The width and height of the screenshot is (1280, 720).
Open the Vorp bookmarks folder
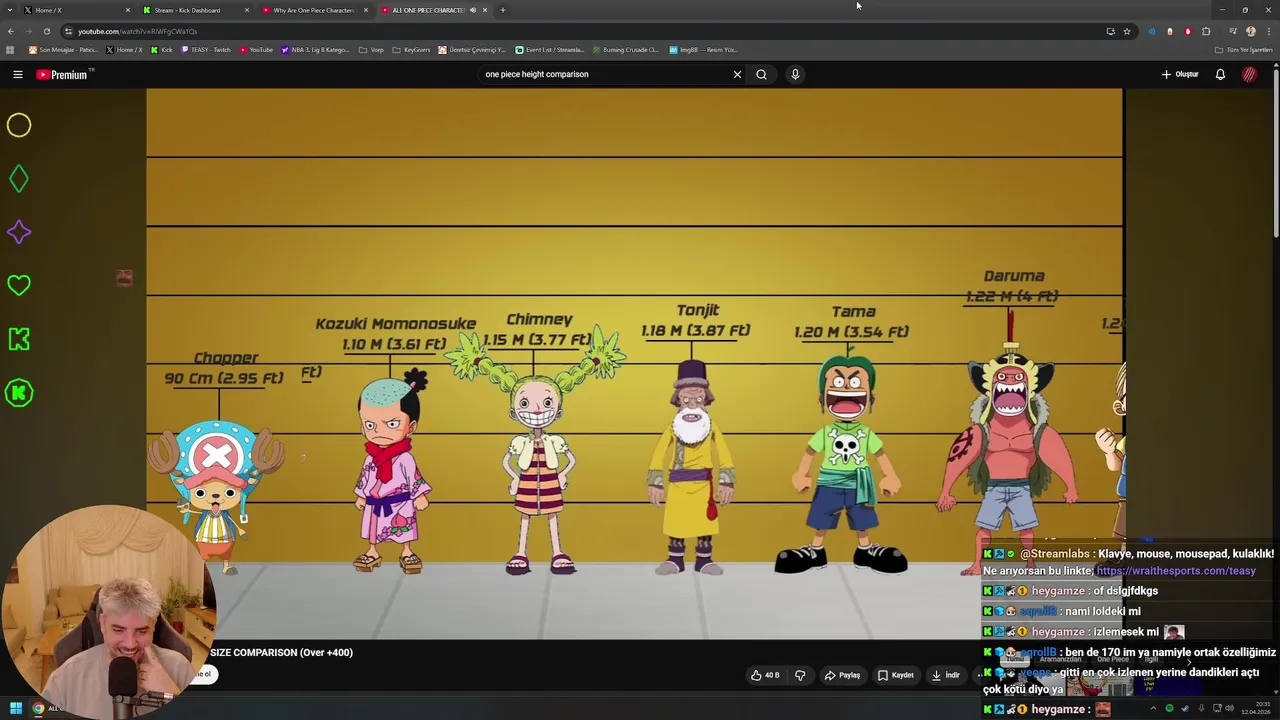click(x=371, y=49)
